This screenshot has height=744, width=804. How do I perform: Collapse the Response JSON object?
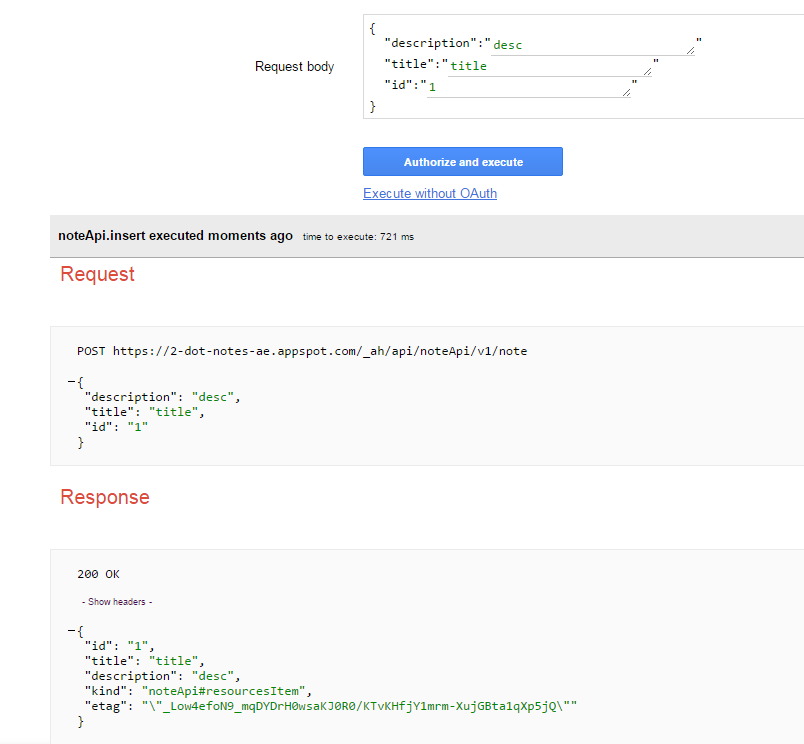pyautogui.click(x=71, y=631)
